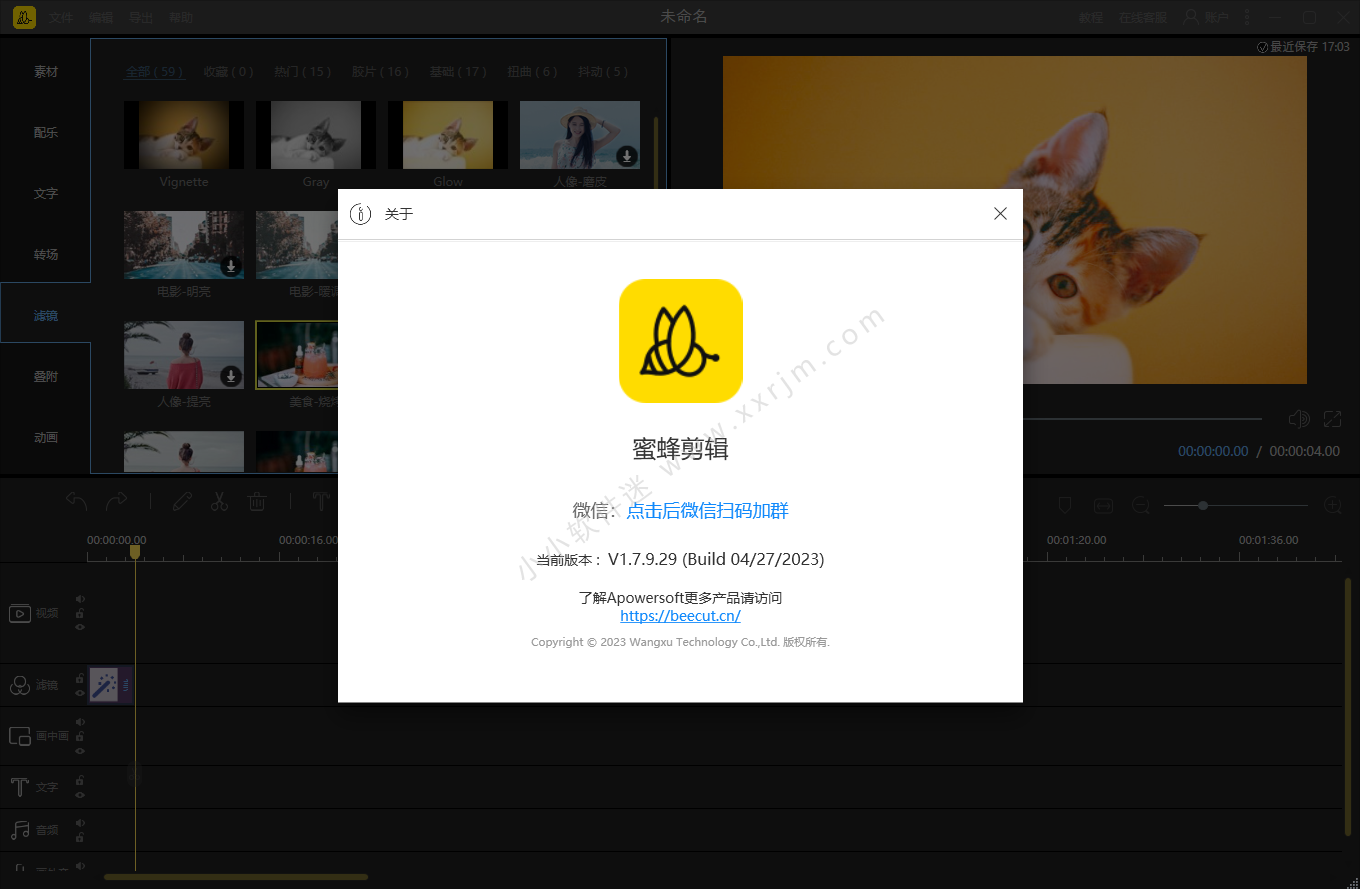Screen dimensions: 1360x889
Task: Click the preview volume speaker icon
Action: click(1298, 419)
